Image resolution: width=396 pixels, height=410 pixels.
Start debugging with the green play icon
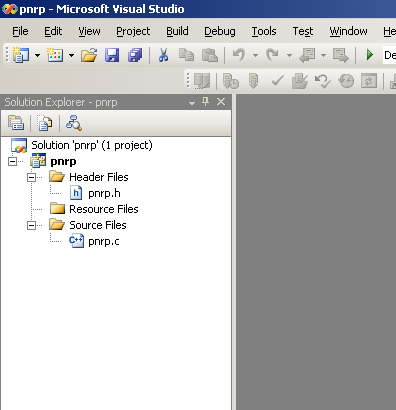[x=369, y=55]
